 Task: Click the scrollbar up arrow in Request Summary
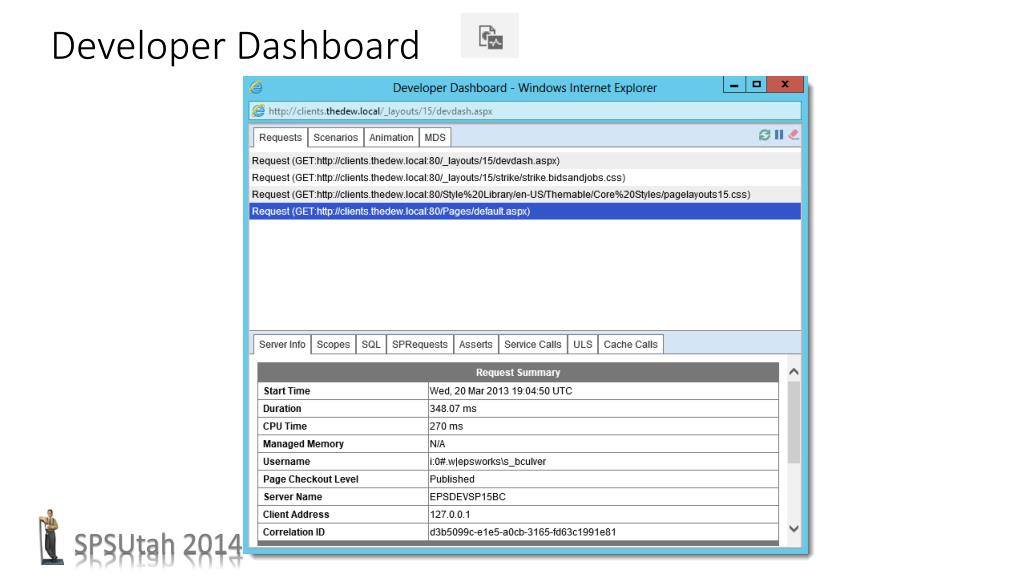tap(794, 372)
